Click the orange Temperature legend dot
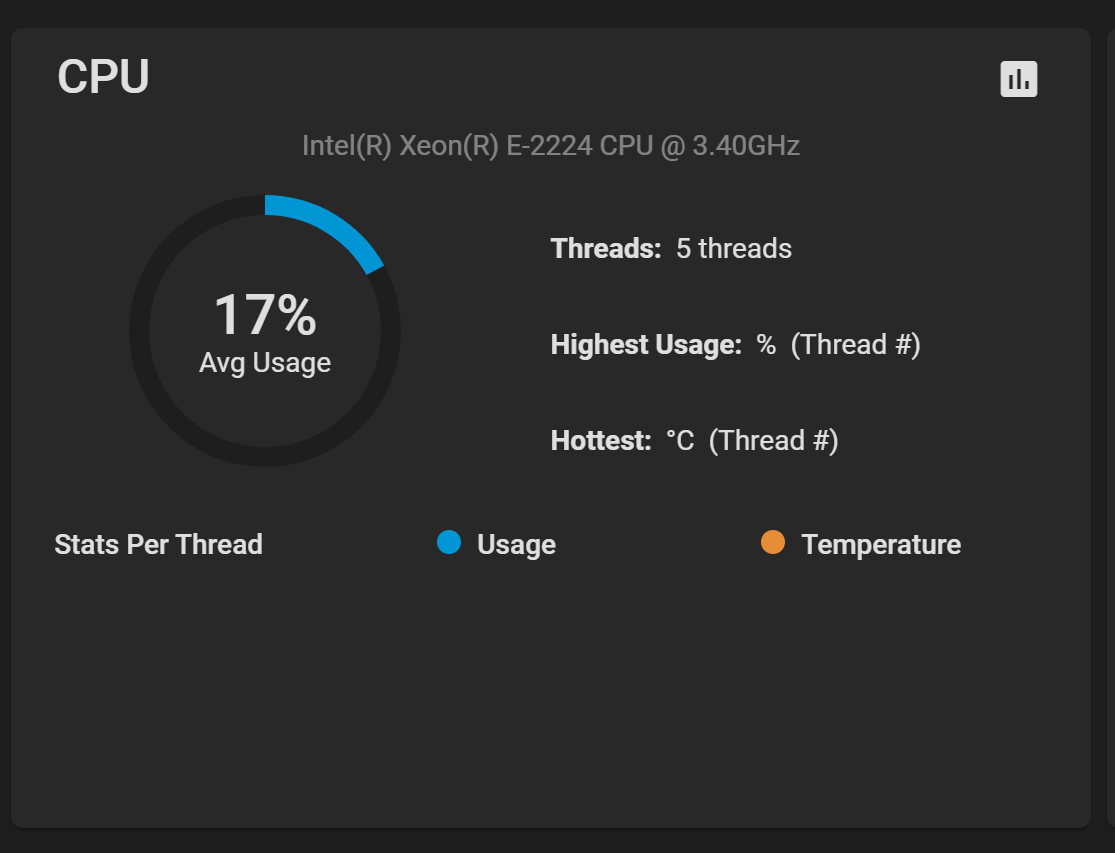1115x853 pixels. 773,542
